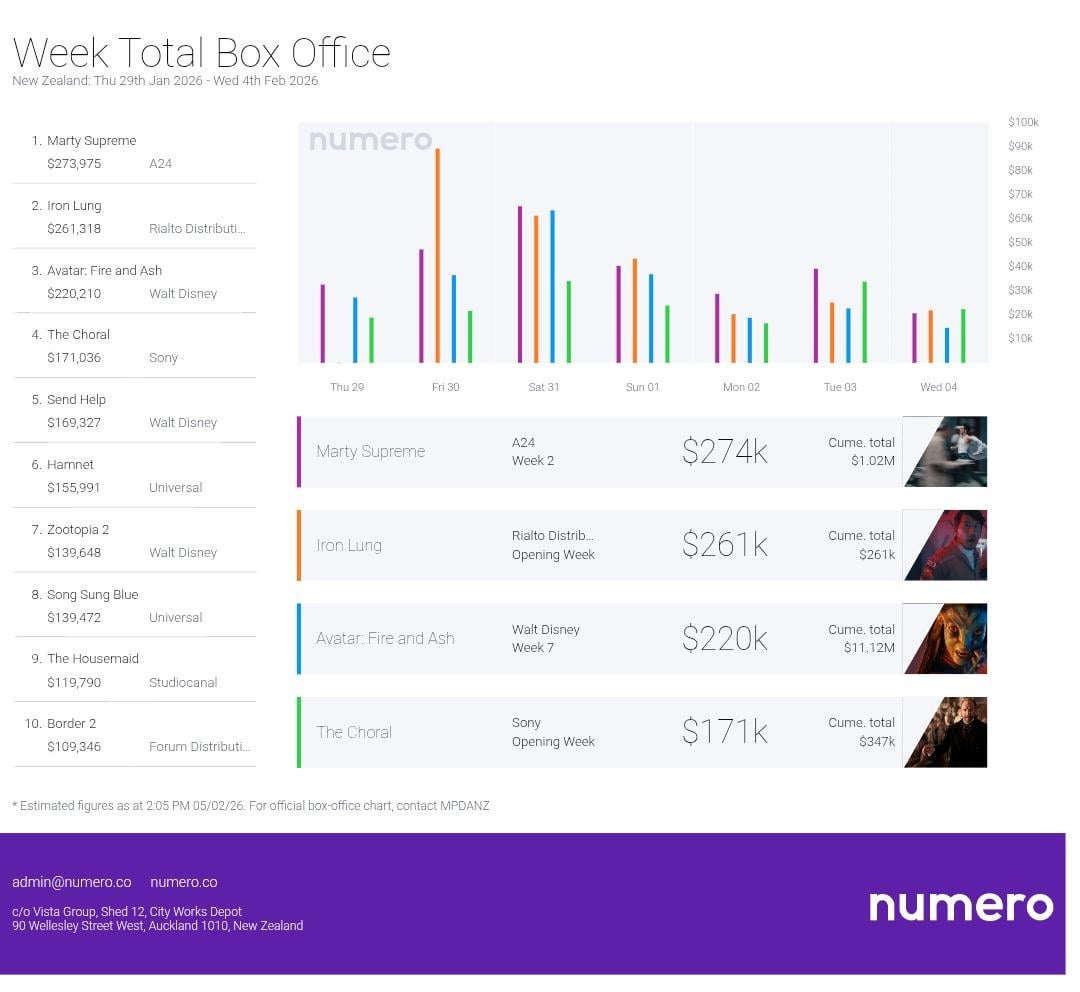This screenshot has height=992, width=1080.
Task: Select Send Help in the top ten list
Action: 76,400
